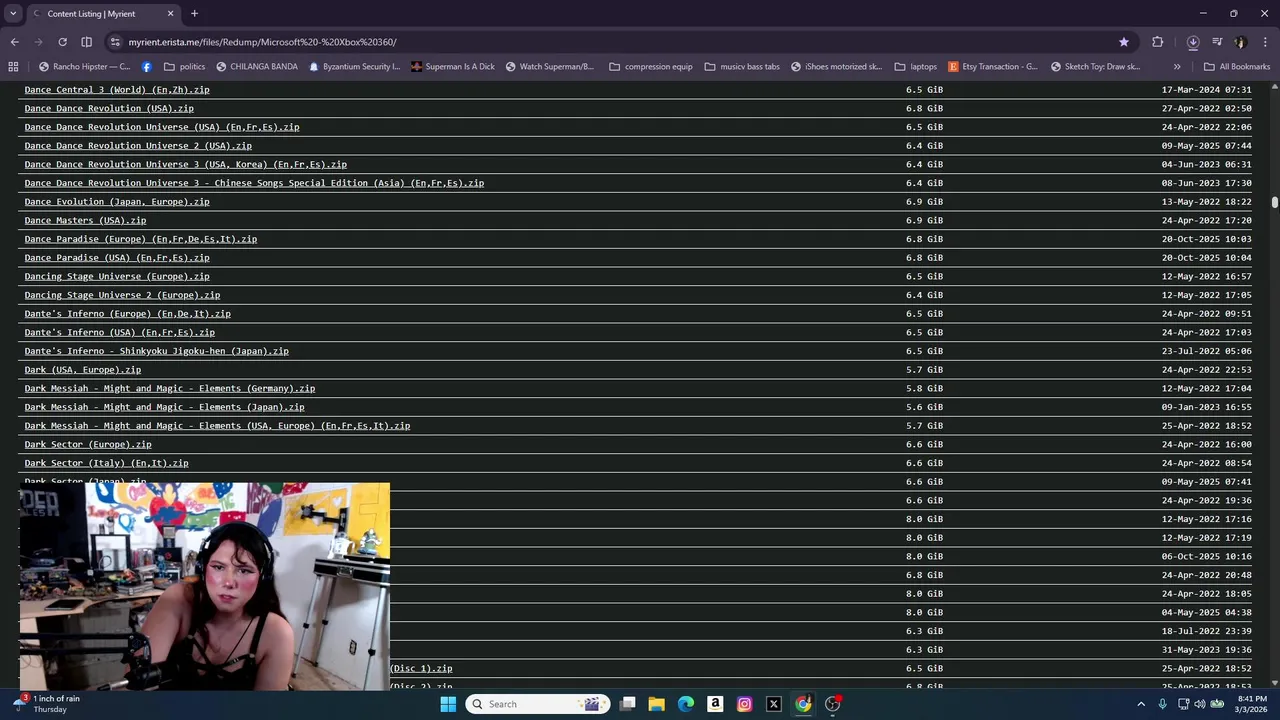Open the laptops bookmarks folder
Viewport: 1280px width, 720px height.
(x=916, y=67)
